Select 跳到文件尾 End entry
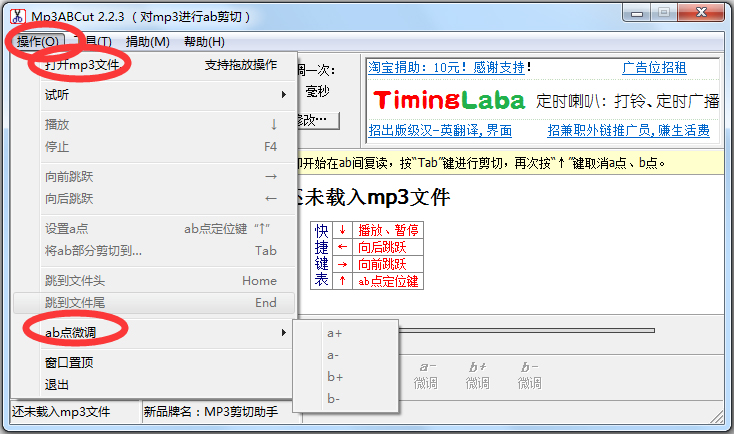This screenshot has width=734, height=434. coord(154,302)
